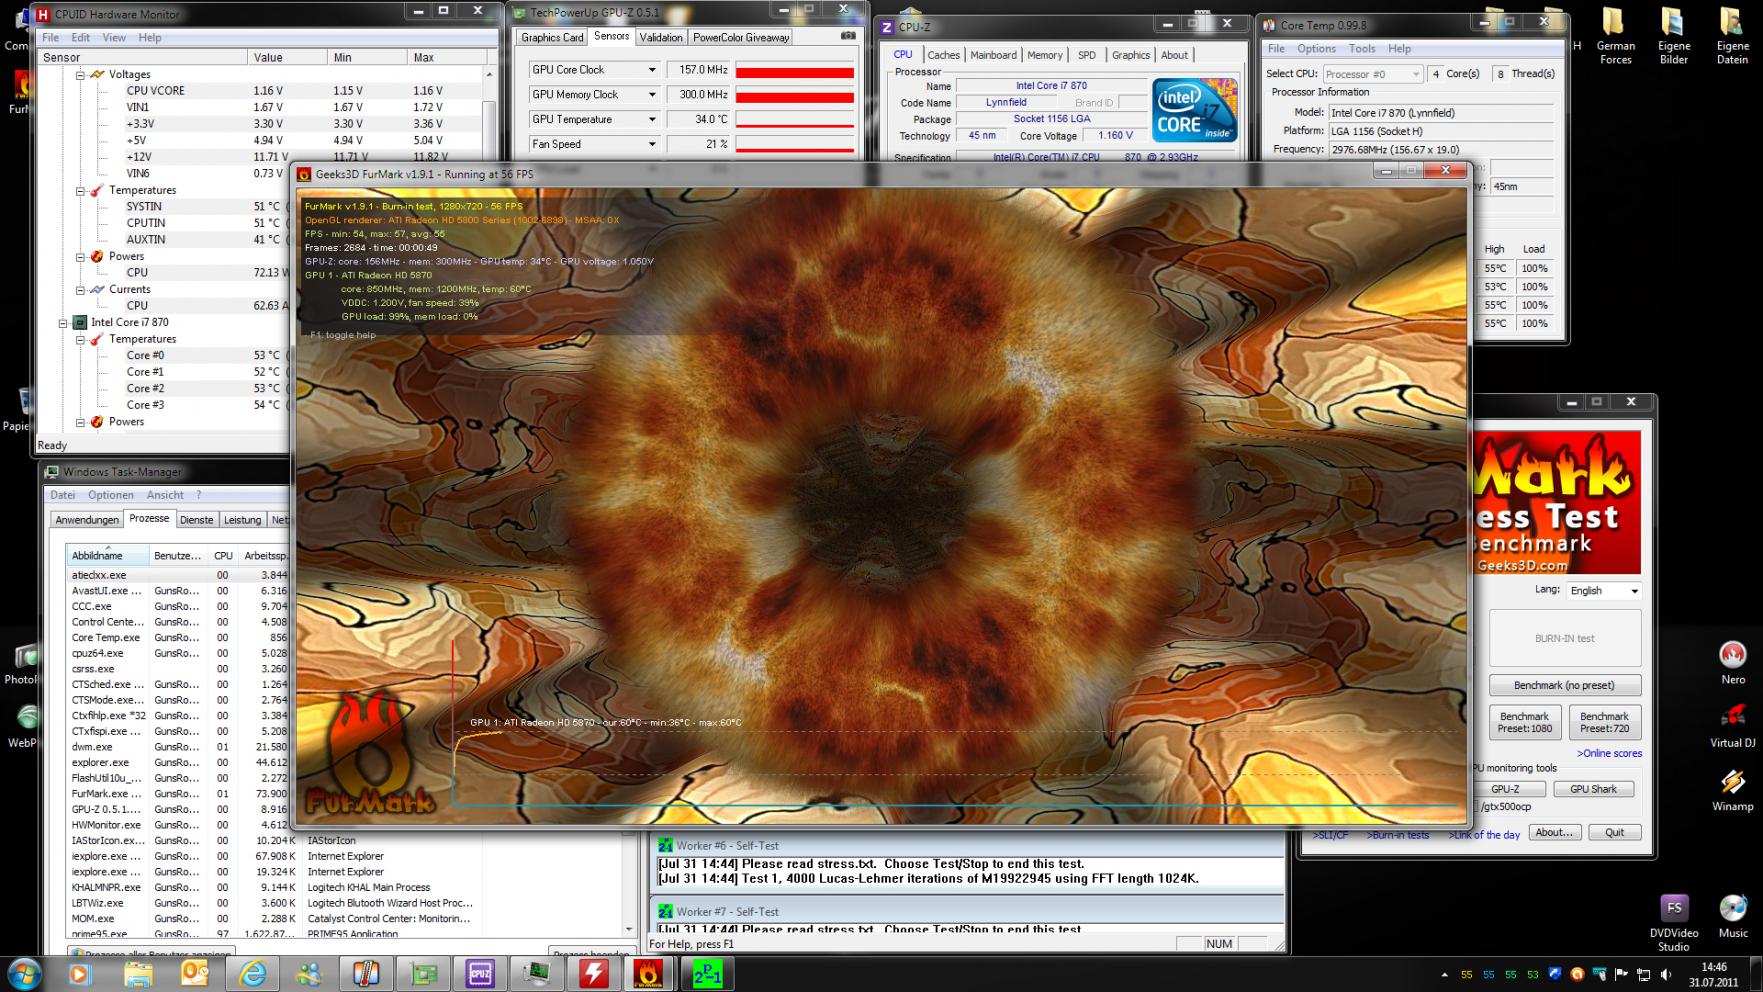
Task: Open the Mainboard tab in CPU-Z
Action: point(993,55)
